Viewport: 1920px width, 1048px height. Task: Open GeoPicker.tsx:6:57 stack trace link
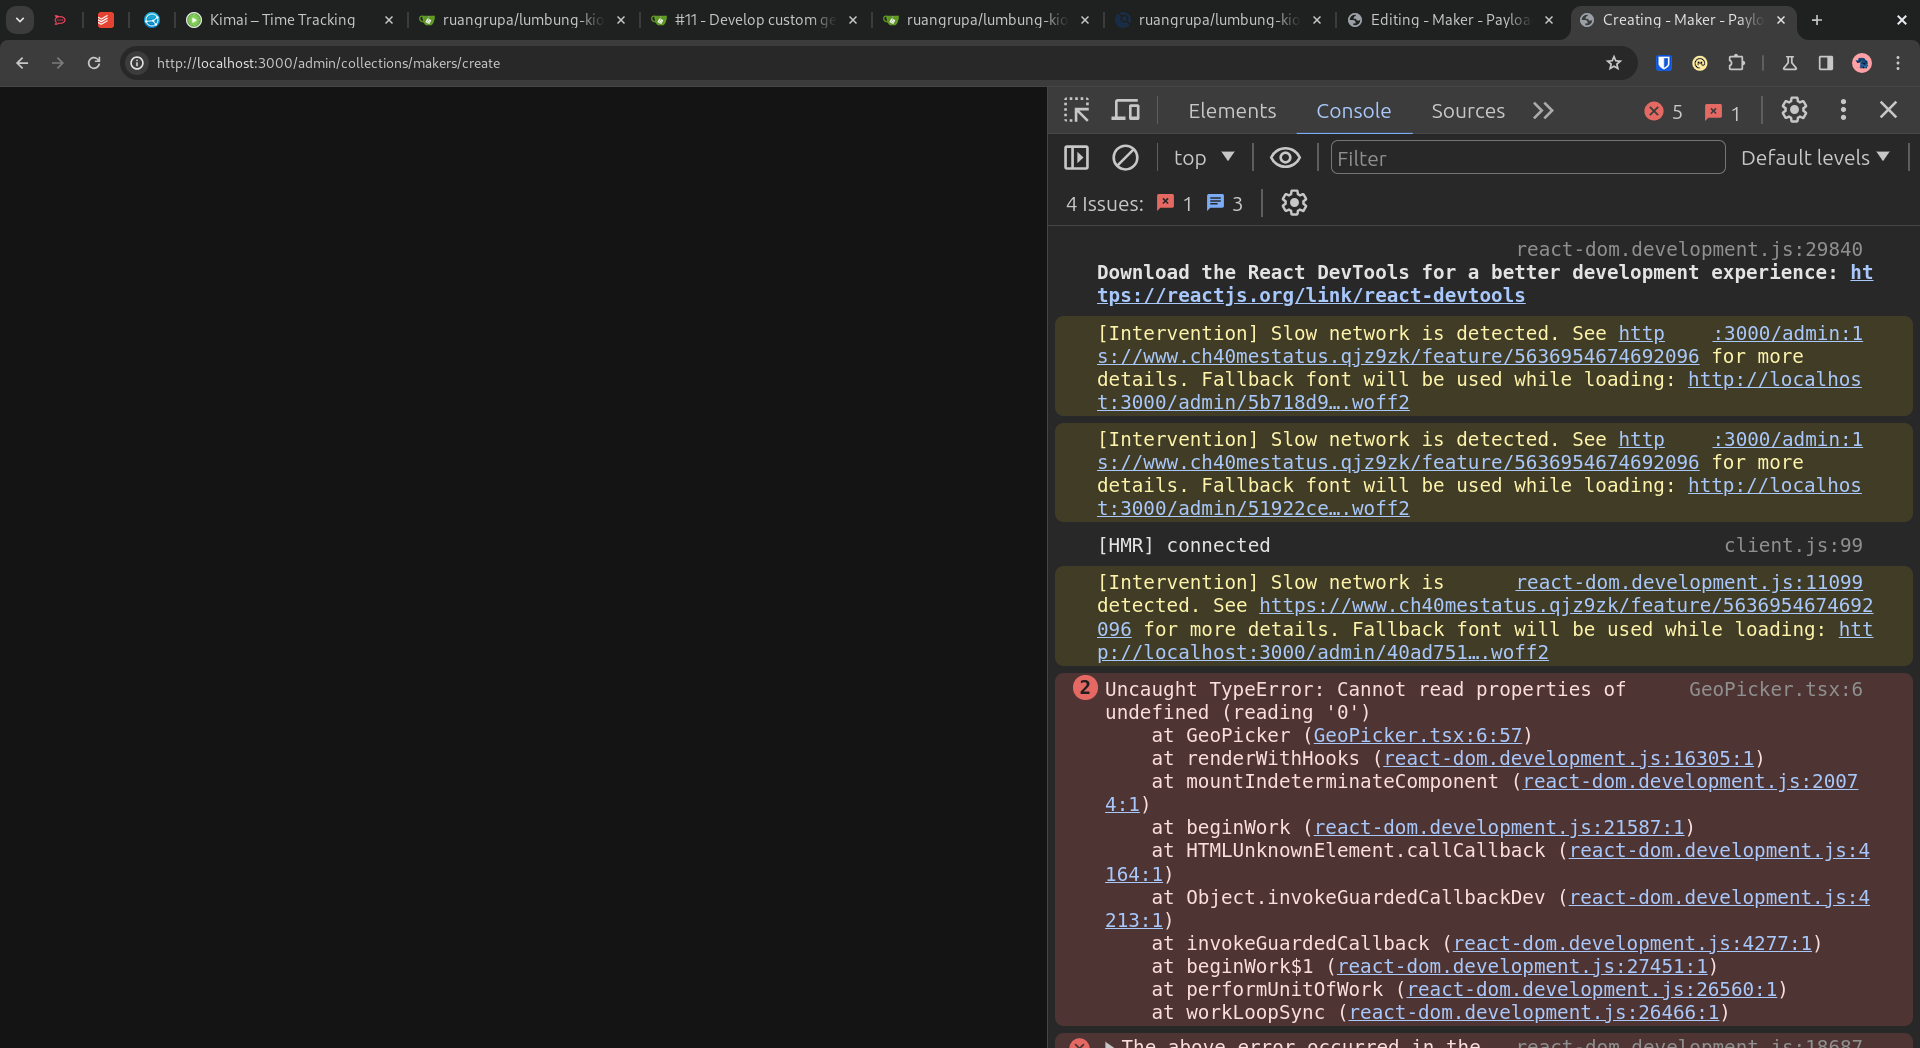click(x=1417, y=735)
